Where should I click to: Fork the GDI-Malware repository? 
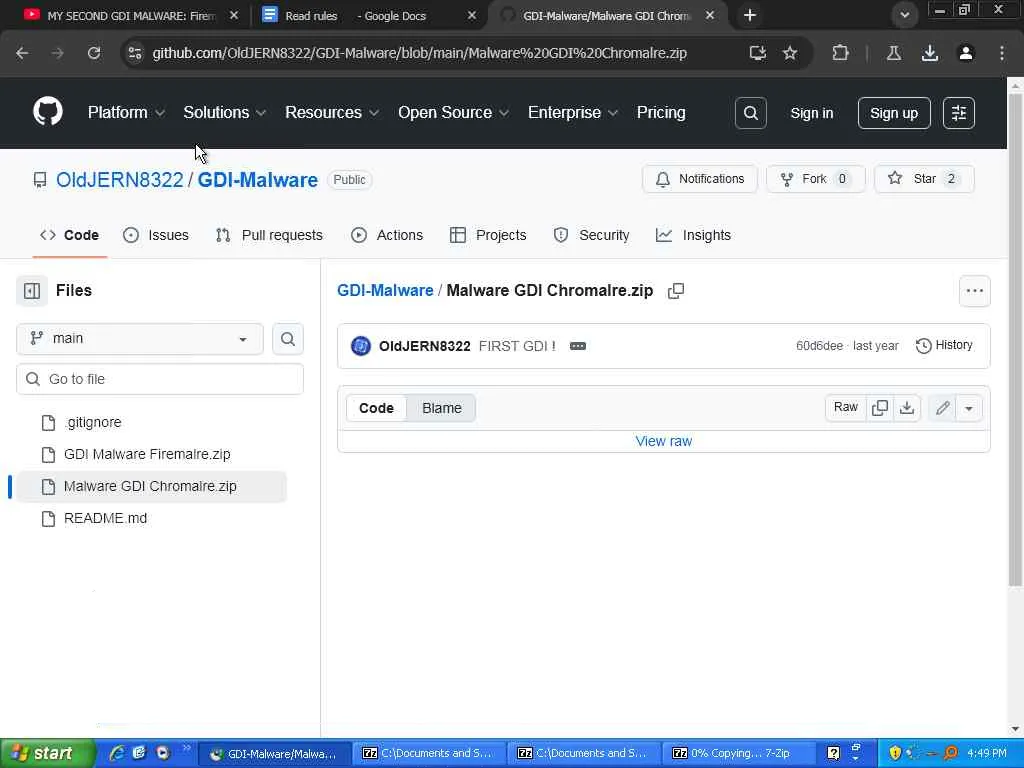[816, 179]
